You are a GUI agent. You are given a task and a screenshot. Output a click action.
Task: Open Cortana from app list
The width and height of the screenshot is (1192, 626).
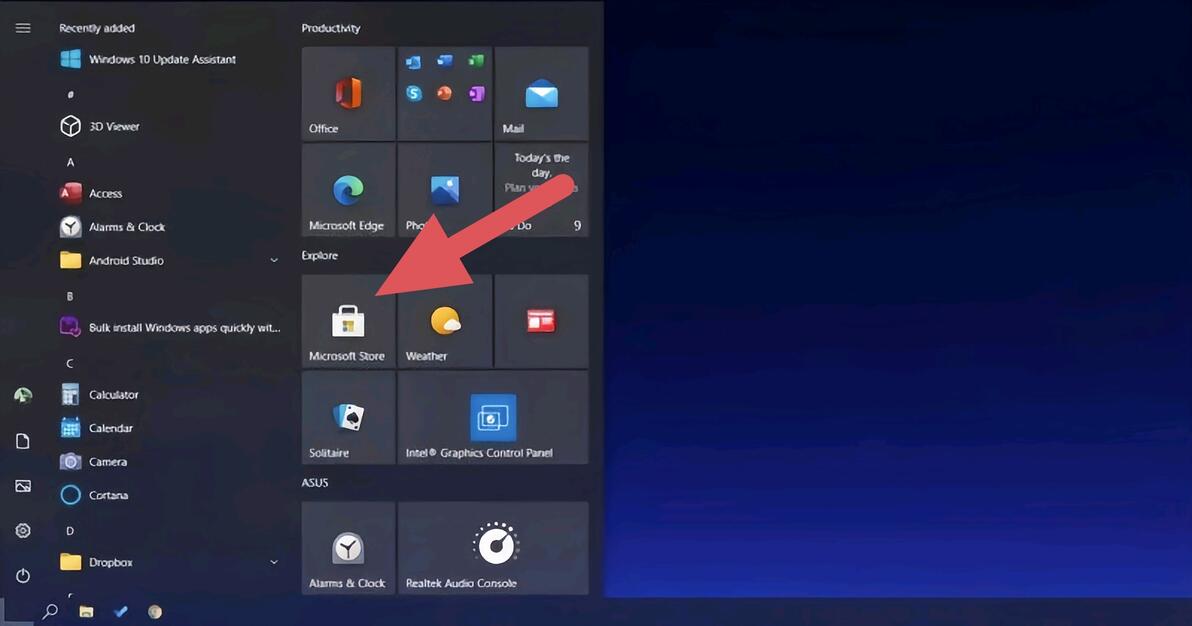[x=169, y=494]
